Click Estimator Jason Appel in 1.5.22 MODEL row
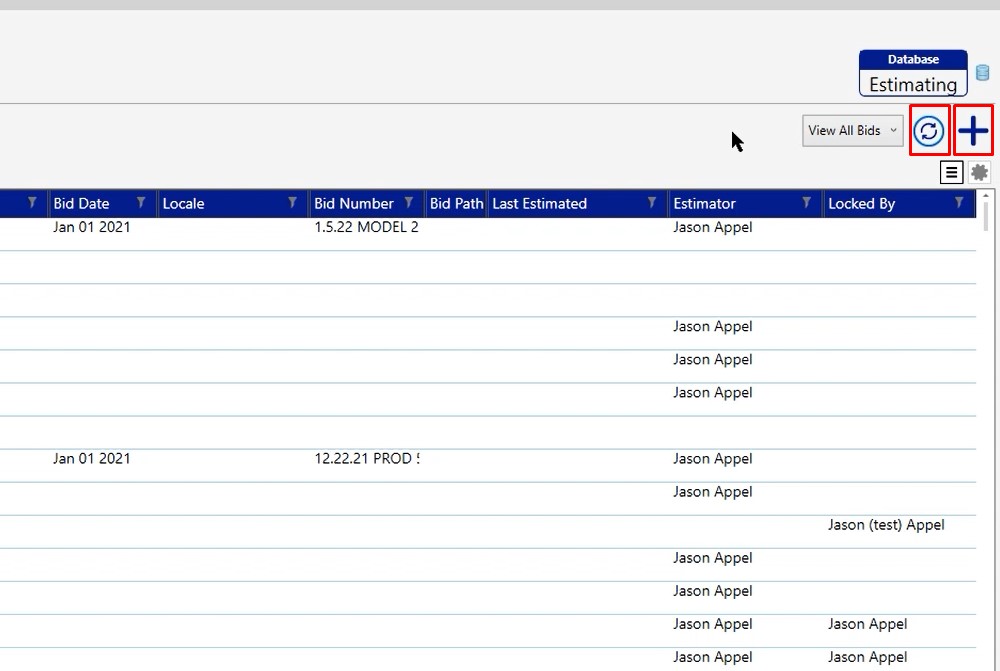This screenshot has height=671, width=1000. coord(713,227)
